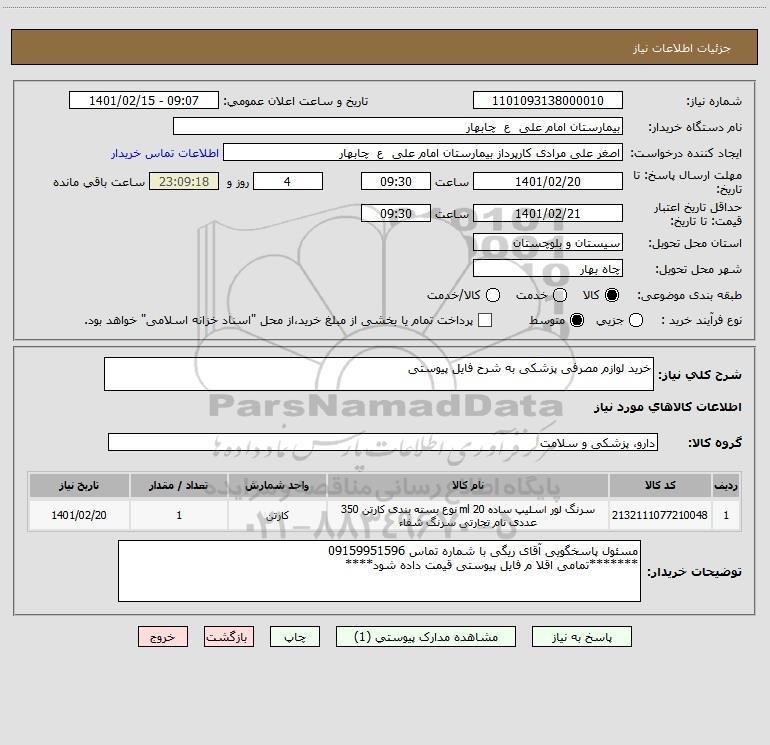Click the ردیف column header
The height and width of the screenshot is (745, 770).
coord(726,485)
